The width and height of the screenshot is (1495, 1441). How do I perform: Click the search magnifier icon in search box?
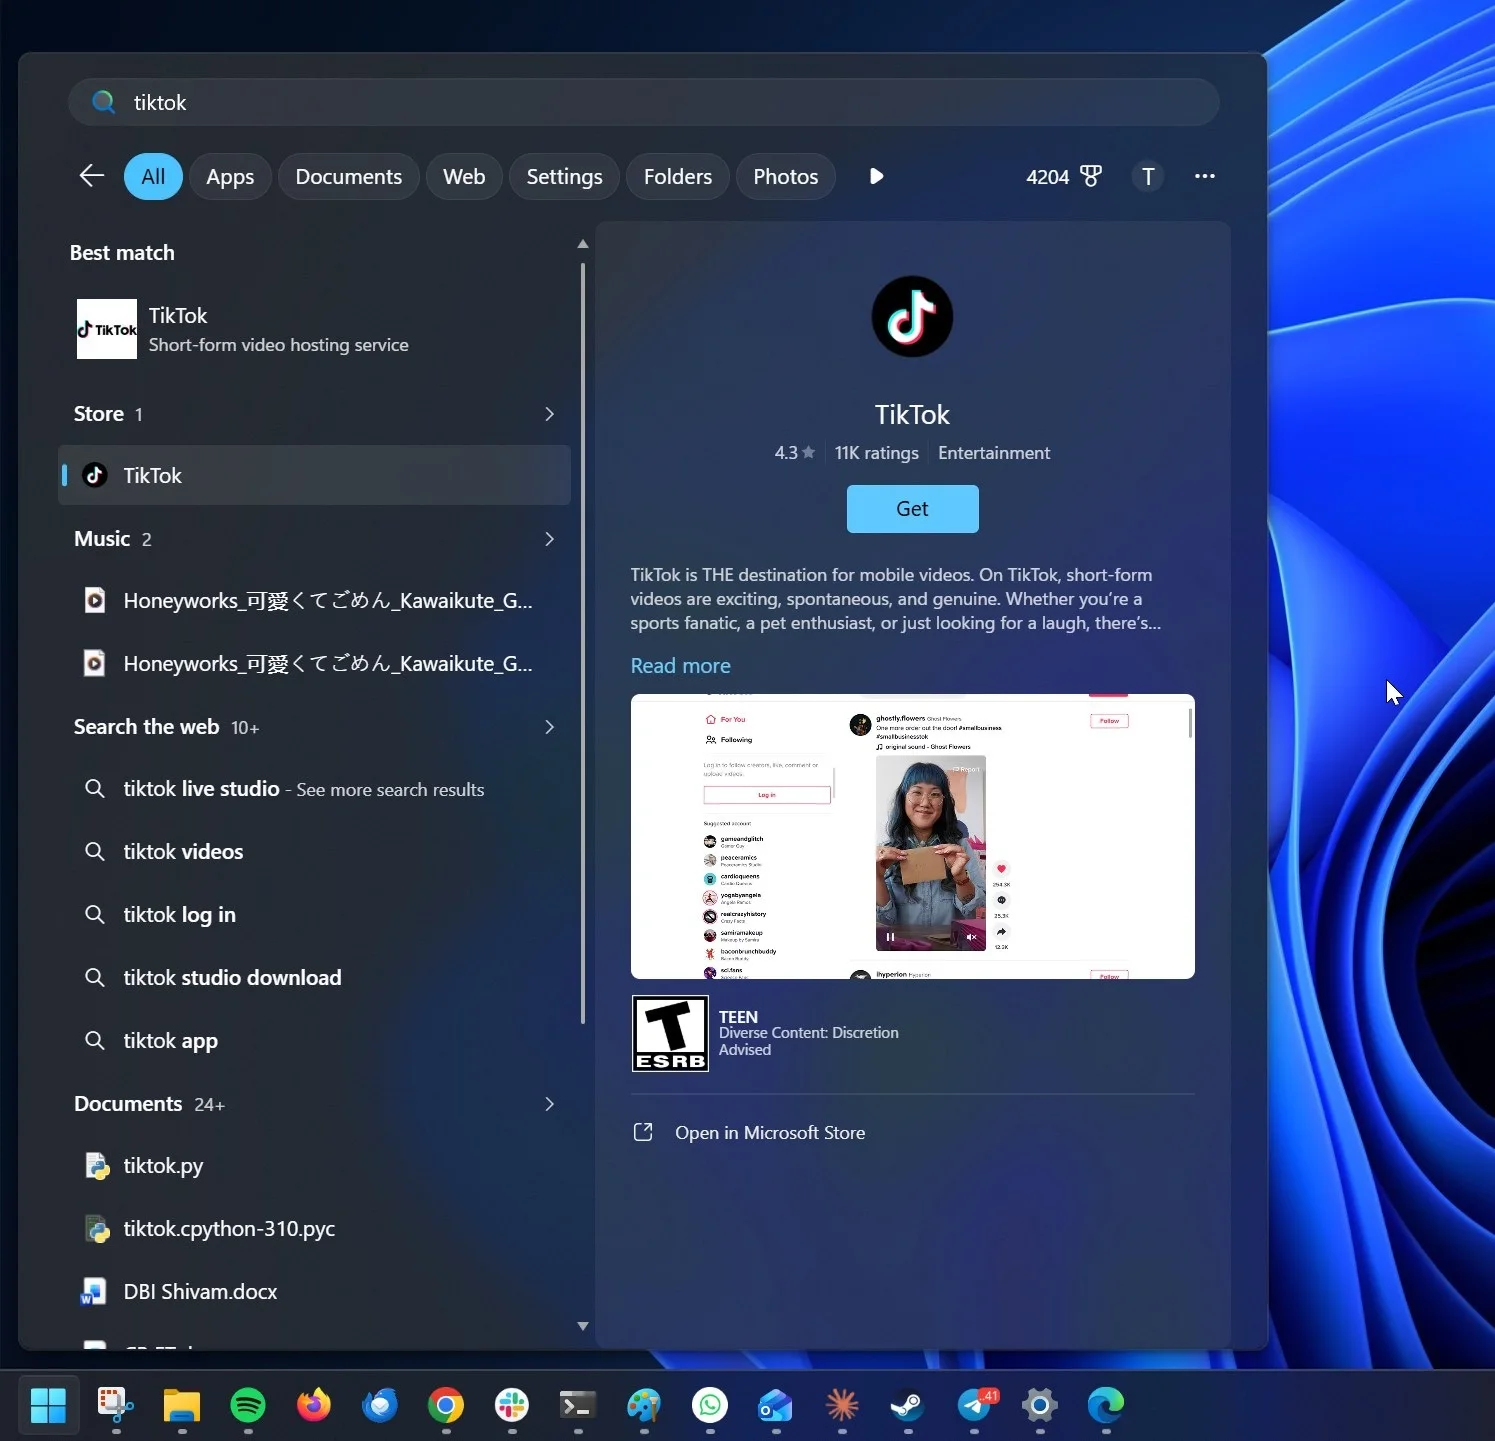(x=103, y=102)
